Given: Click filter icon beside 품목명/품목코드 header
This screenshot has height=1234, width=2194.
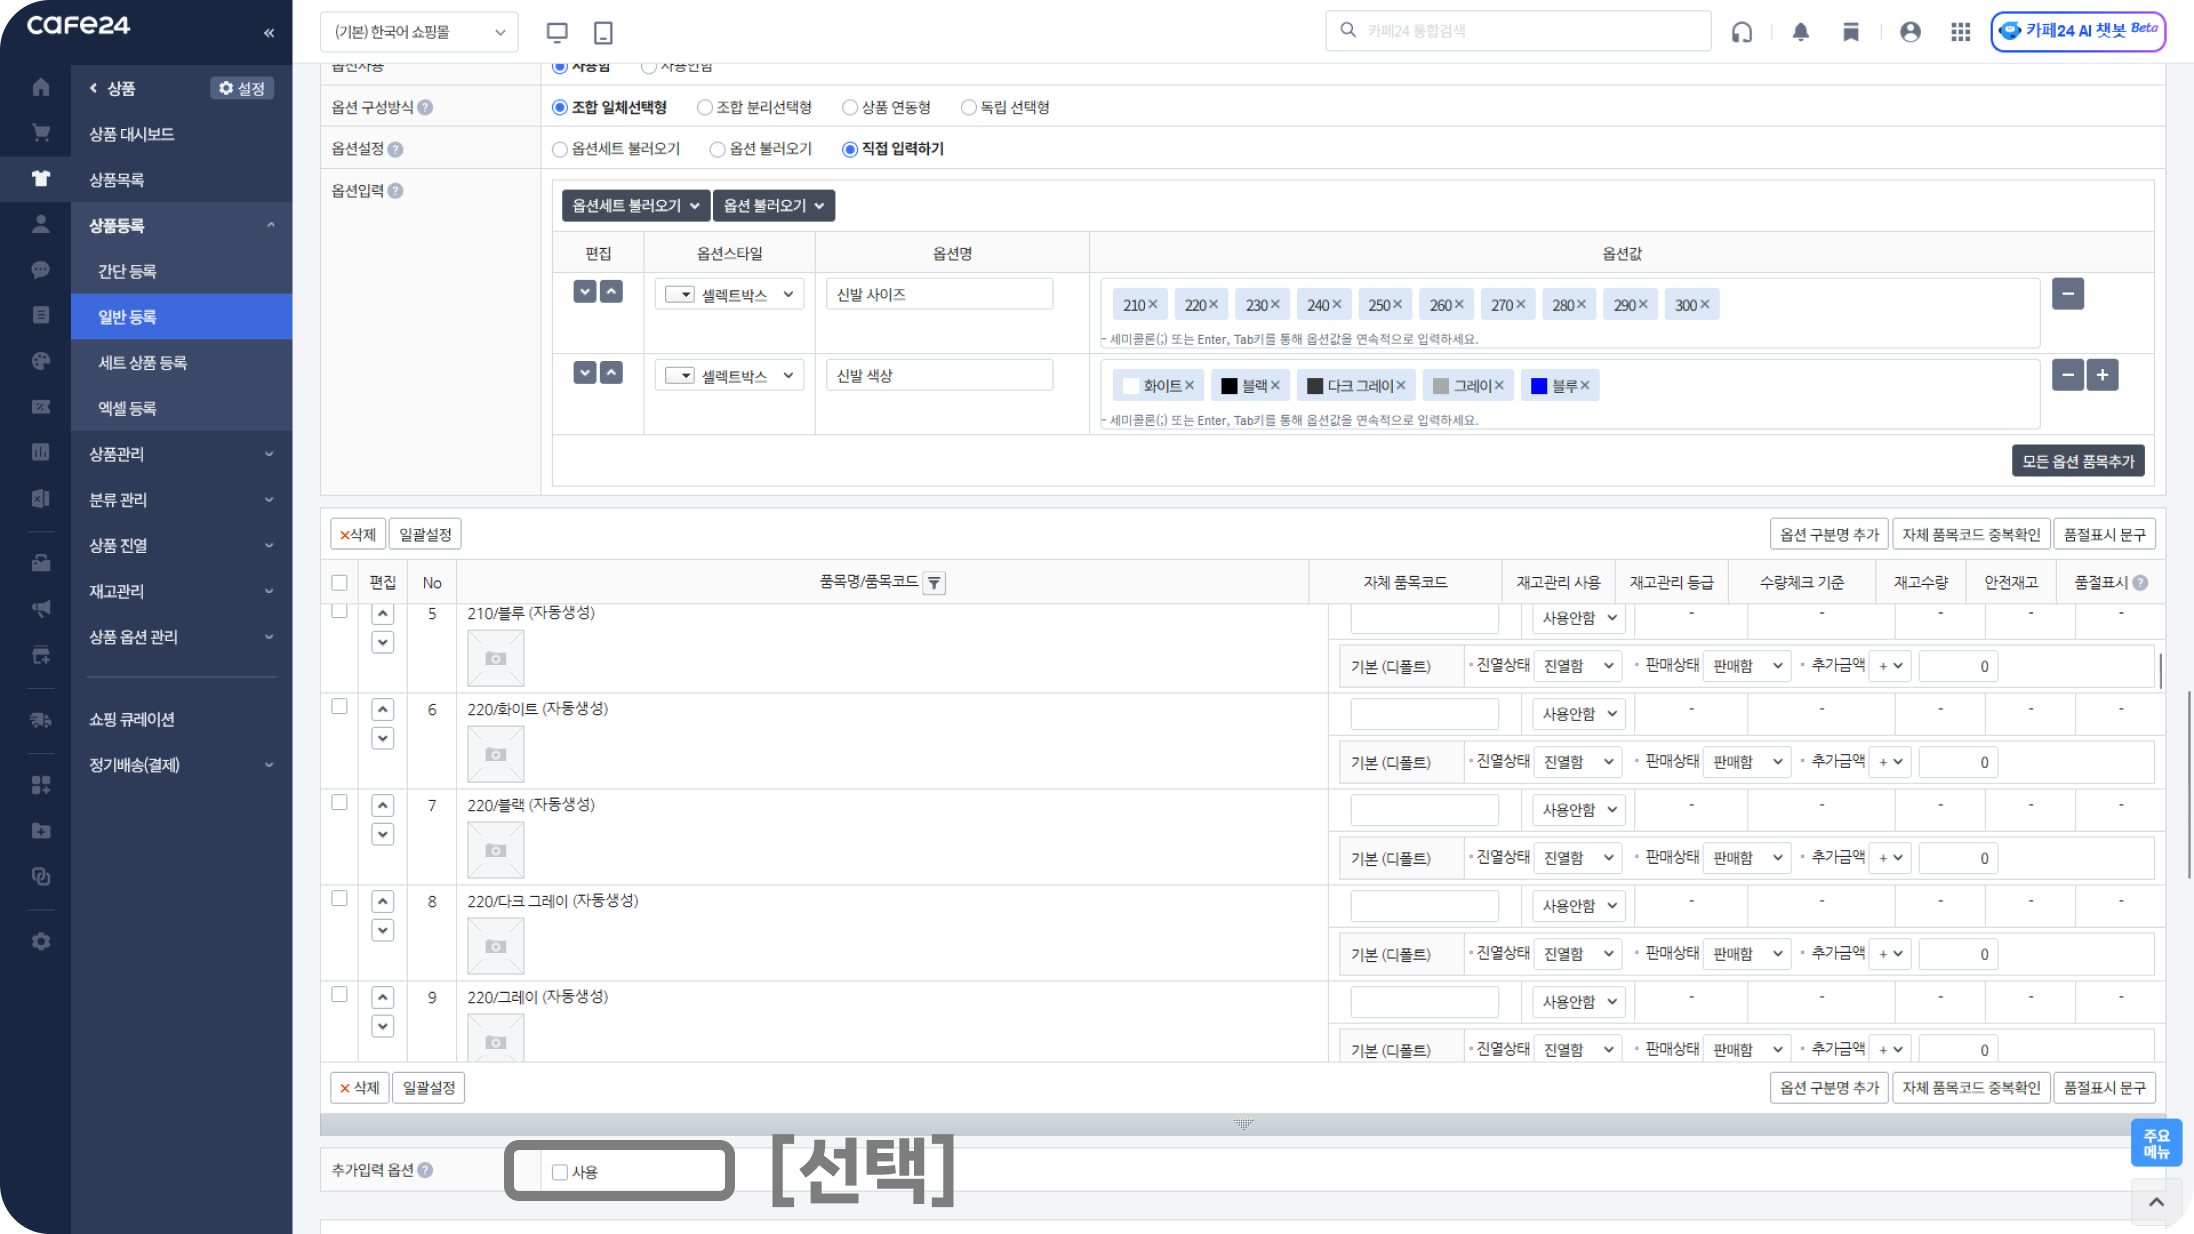Looking at the screenshot, I should (934, 583).
